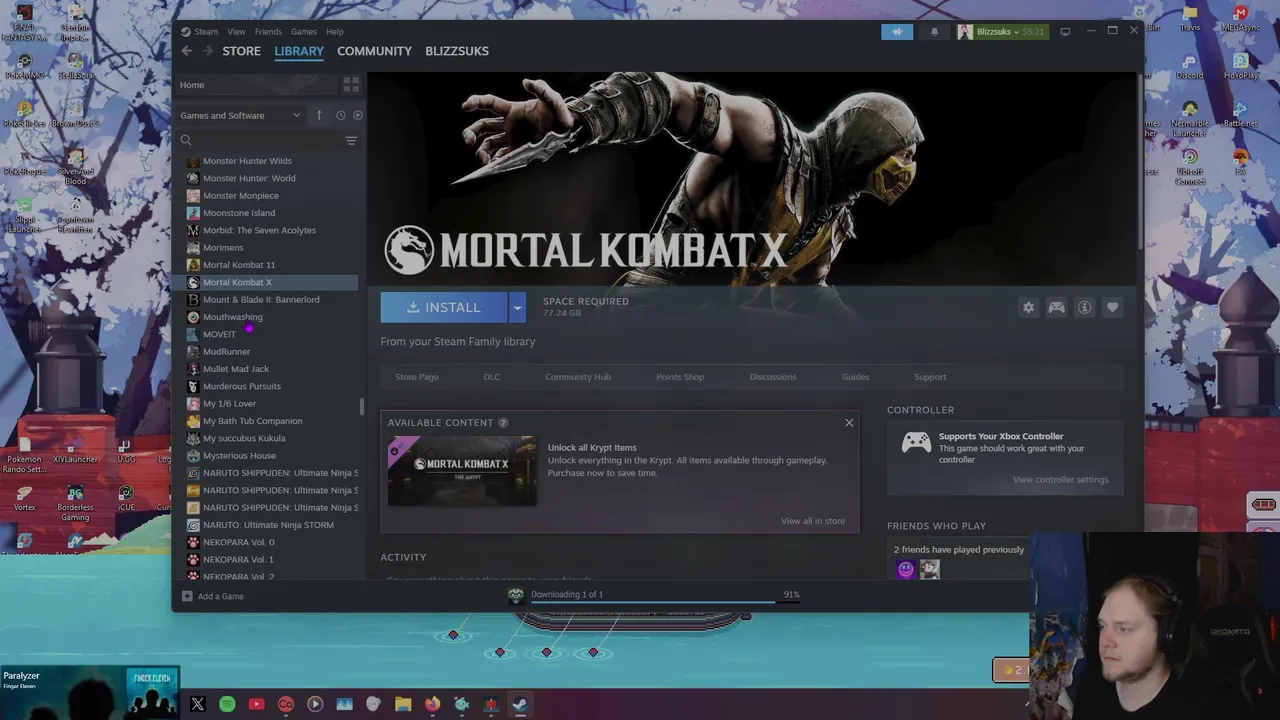Open the Blizzsuks account dropdown

(x=1002, y=32)
